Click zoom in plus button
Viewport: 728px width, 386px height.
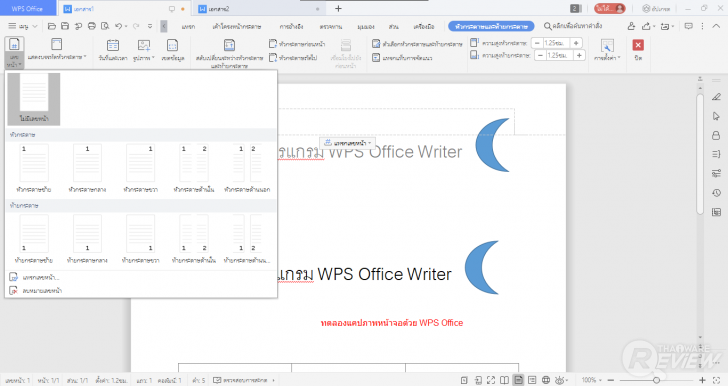point(702,380)
